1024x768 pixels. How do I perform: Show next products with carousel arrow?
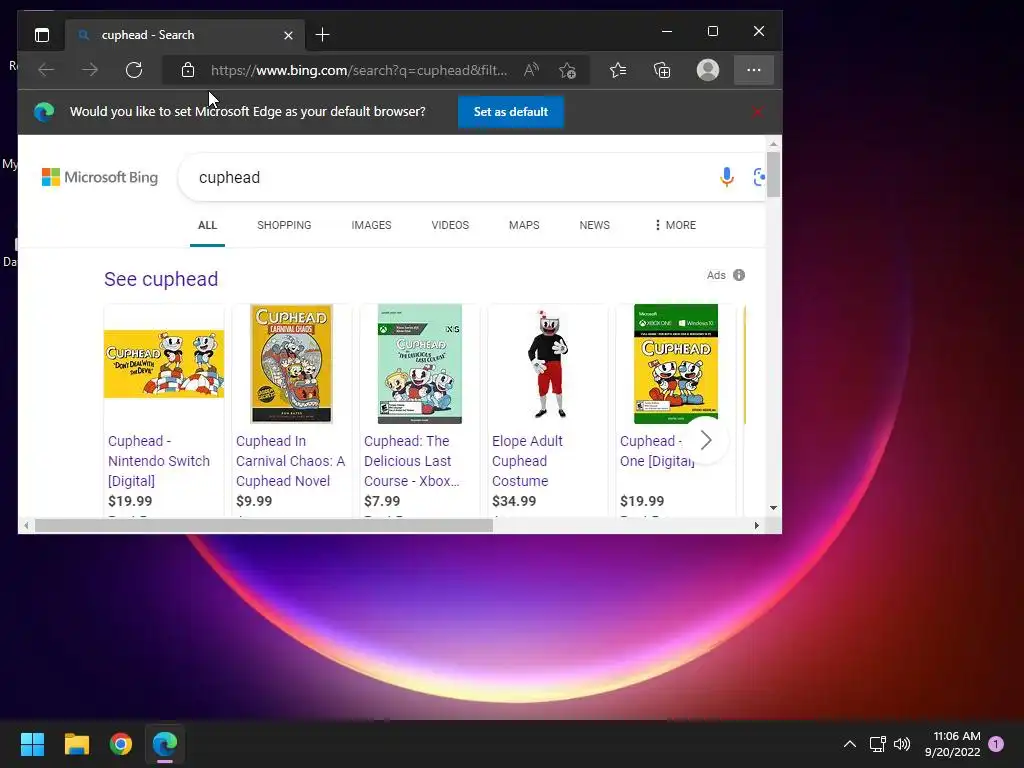coord(705,440)
